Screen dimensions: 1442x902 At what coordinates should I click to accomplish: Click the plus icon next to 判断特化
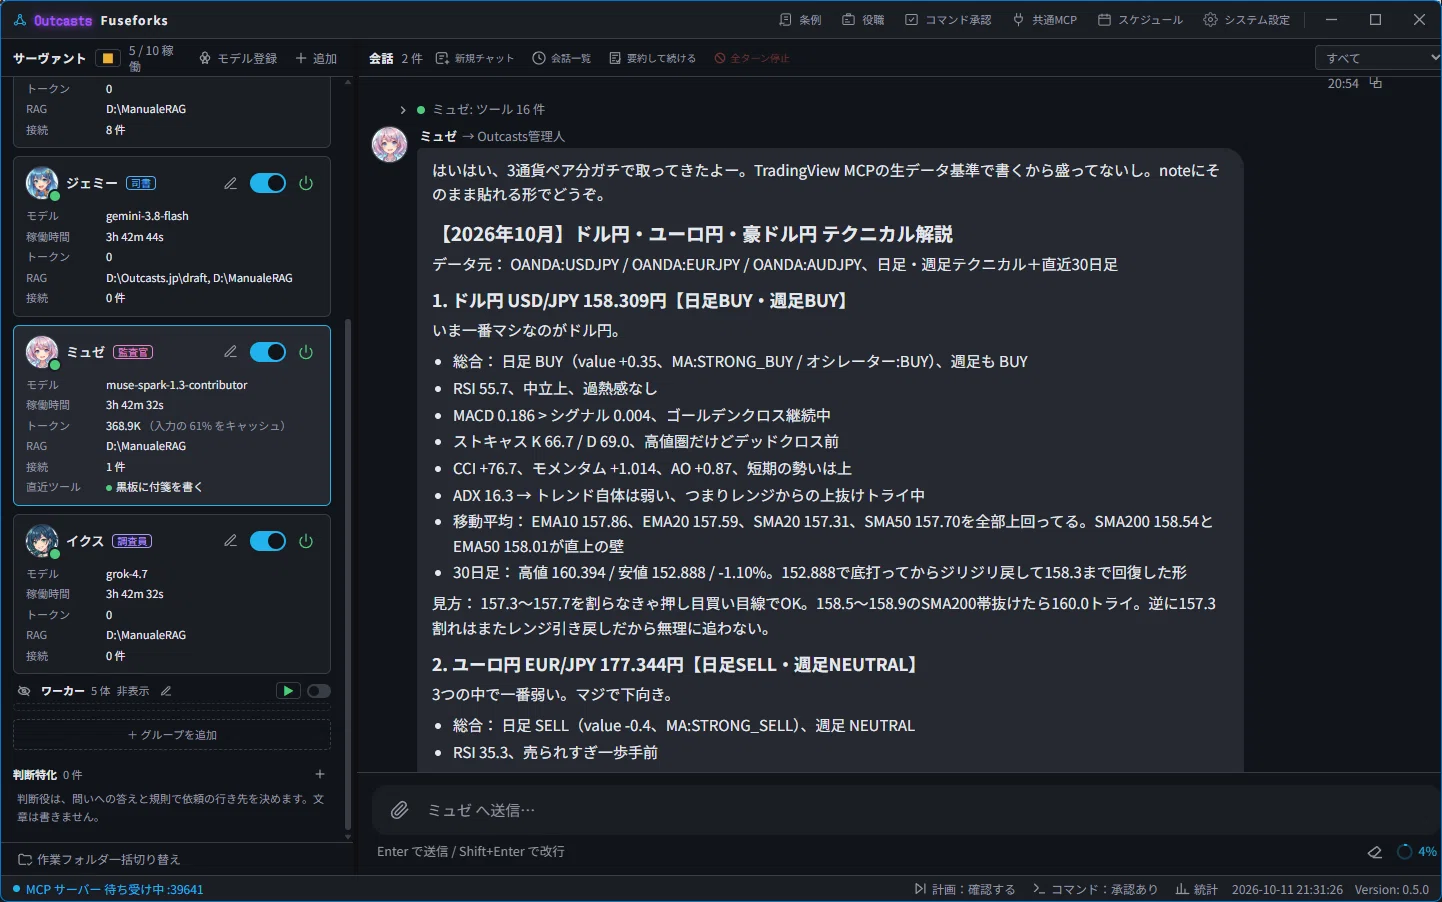pos(320,774)
